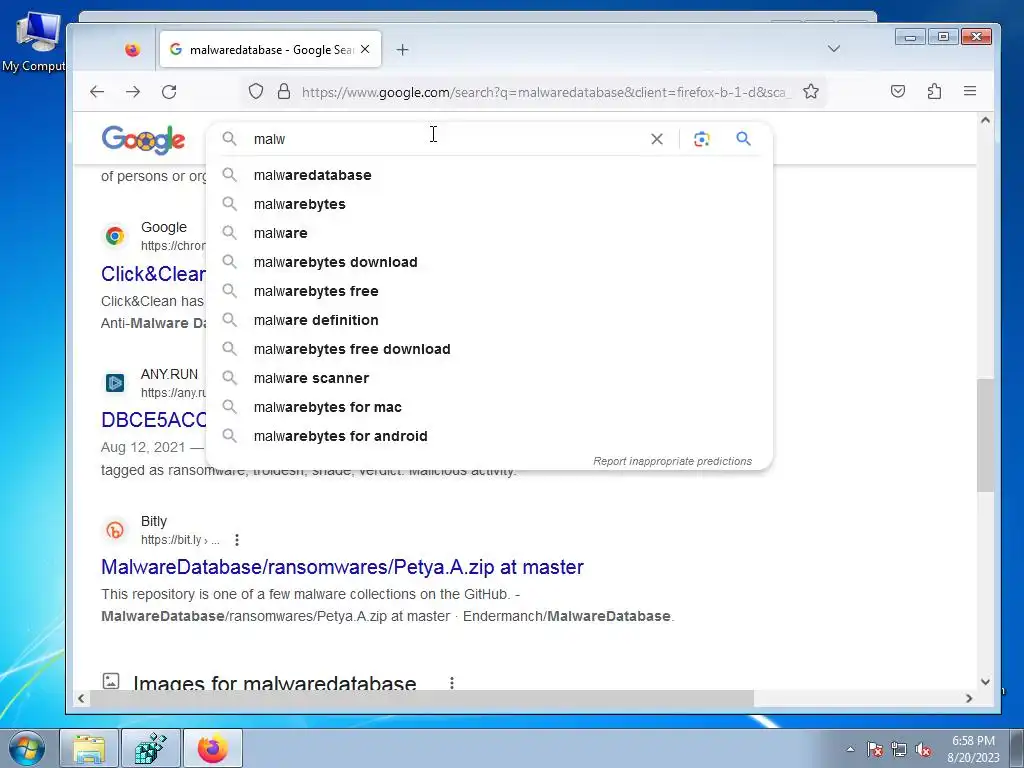Viewport: 1024px width, 768px height.
Task: Click the horizontal scrollbar thumb
Action: coord(421,698)
